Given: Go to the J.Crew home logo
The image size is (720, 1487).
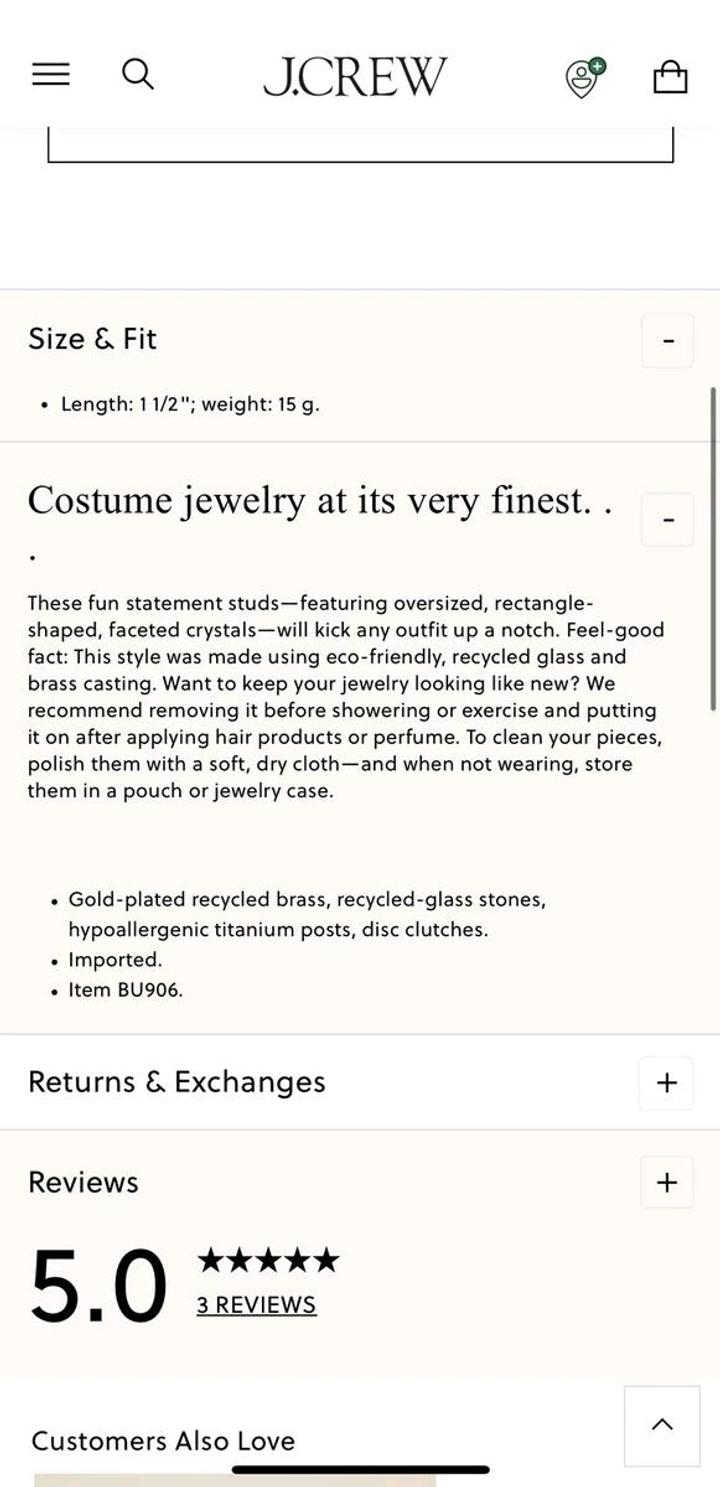Looking at the screenshot, I should [355, 77].
